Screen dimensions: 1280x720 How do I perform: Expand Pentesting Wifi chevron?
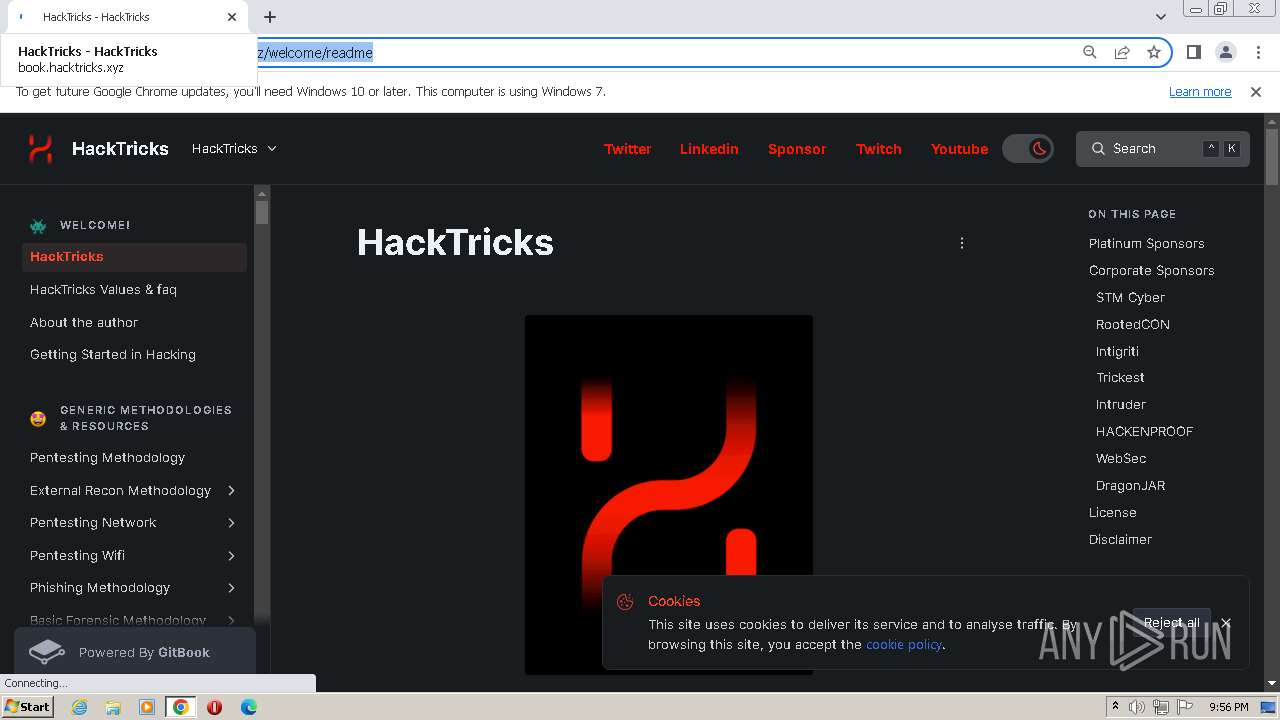tap(231, 555)
